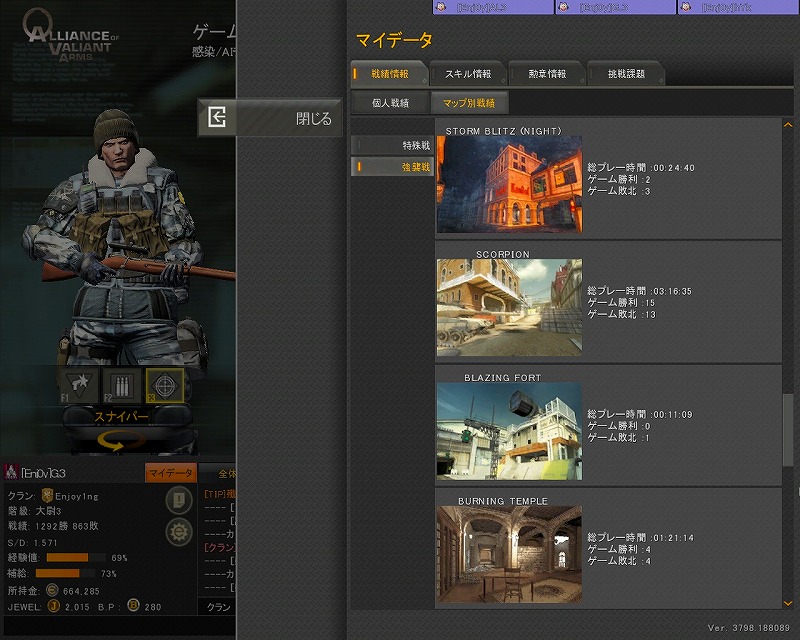Select the F3 sniper crosshair icon
Screen dimensions: 800x640
click(164, 385)
